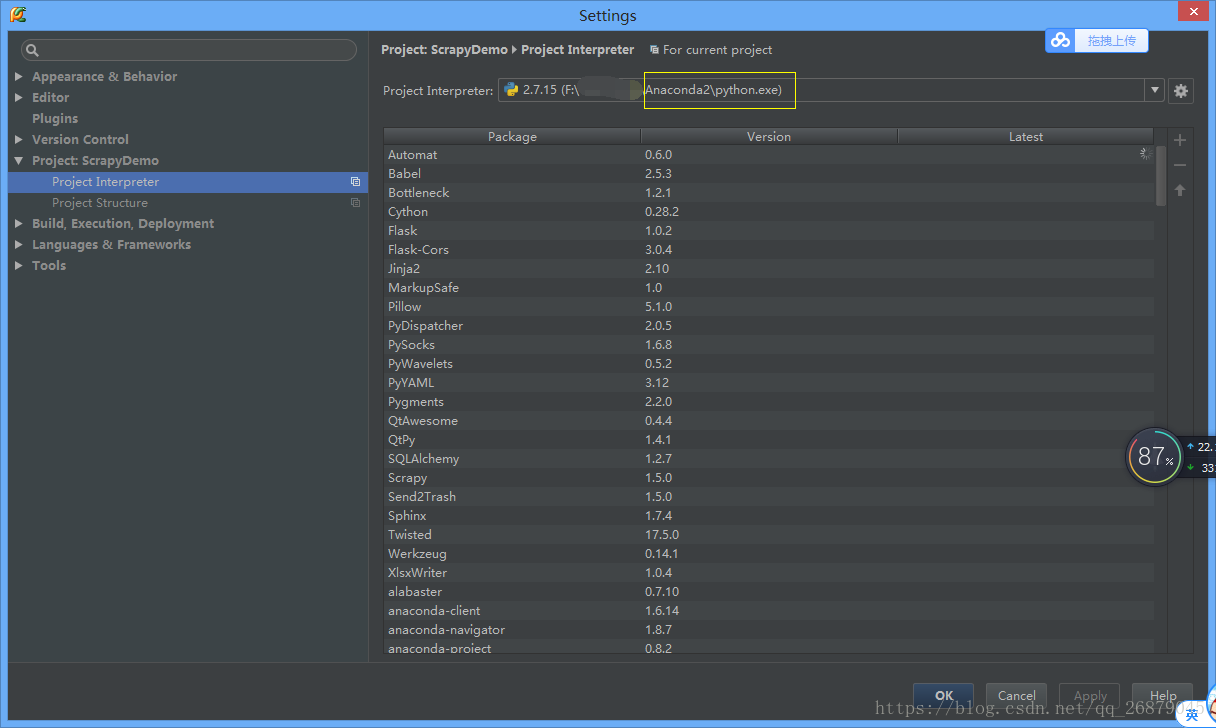Expand the Tools settings section
1216x728 pixels.
19,266
